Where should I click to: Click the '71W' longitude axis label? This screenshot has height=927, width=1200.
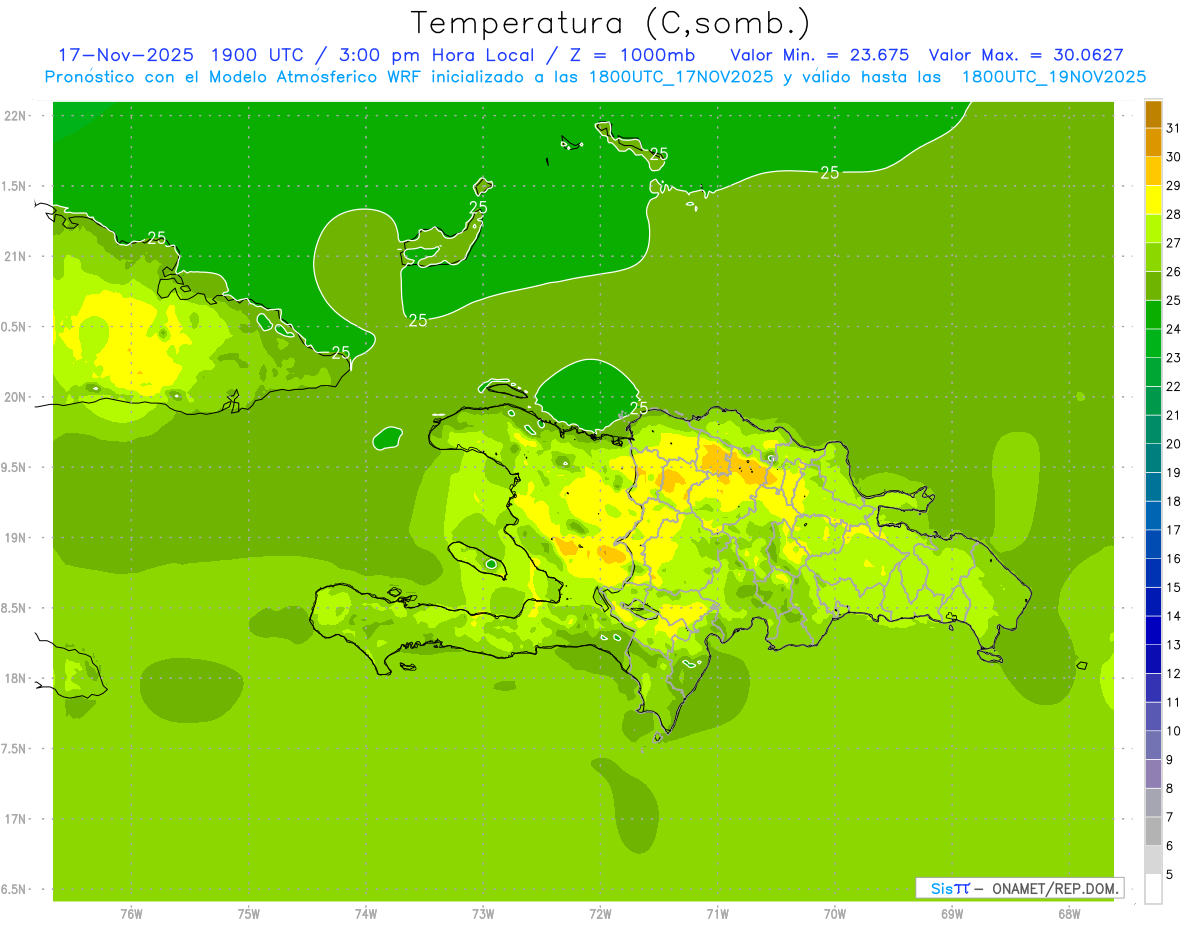pyautogui.click(x=717, y=914)
